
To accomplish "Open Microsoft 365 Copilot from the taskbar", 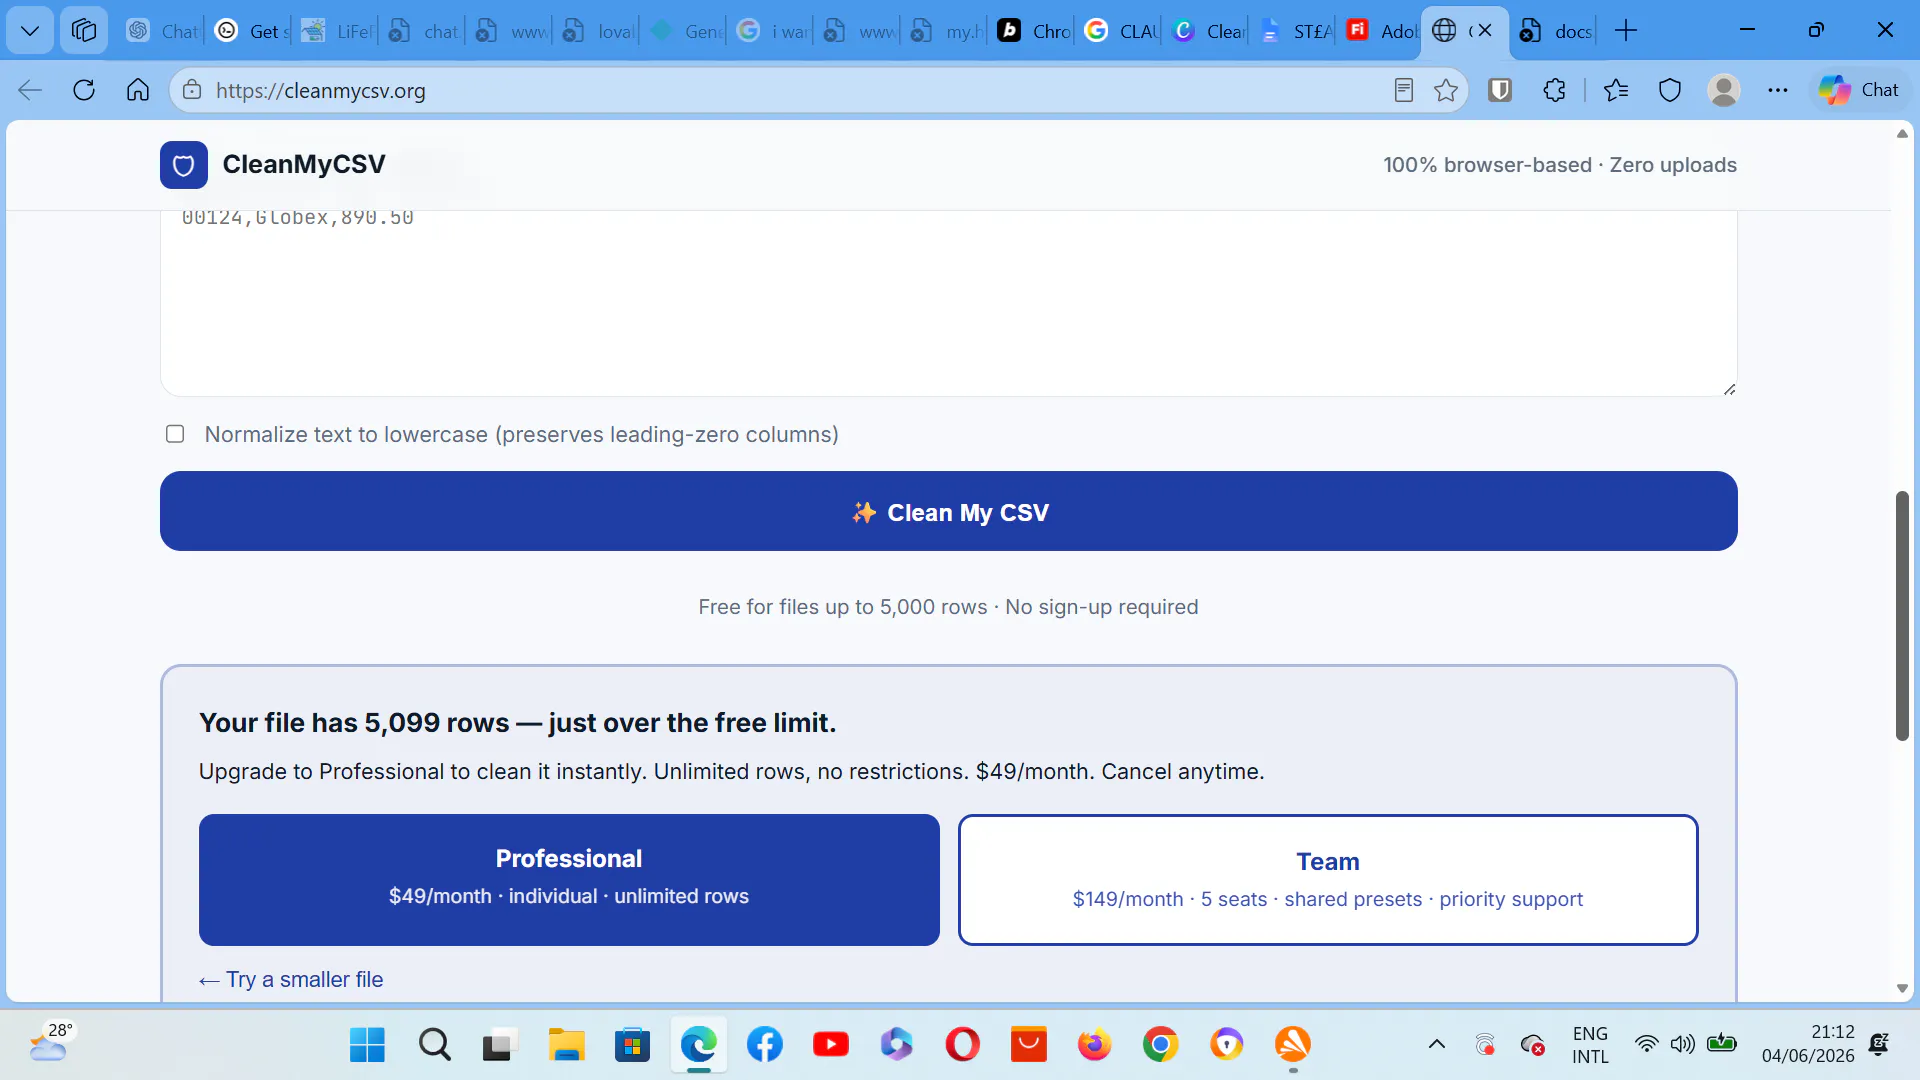I will [897, 1045].
